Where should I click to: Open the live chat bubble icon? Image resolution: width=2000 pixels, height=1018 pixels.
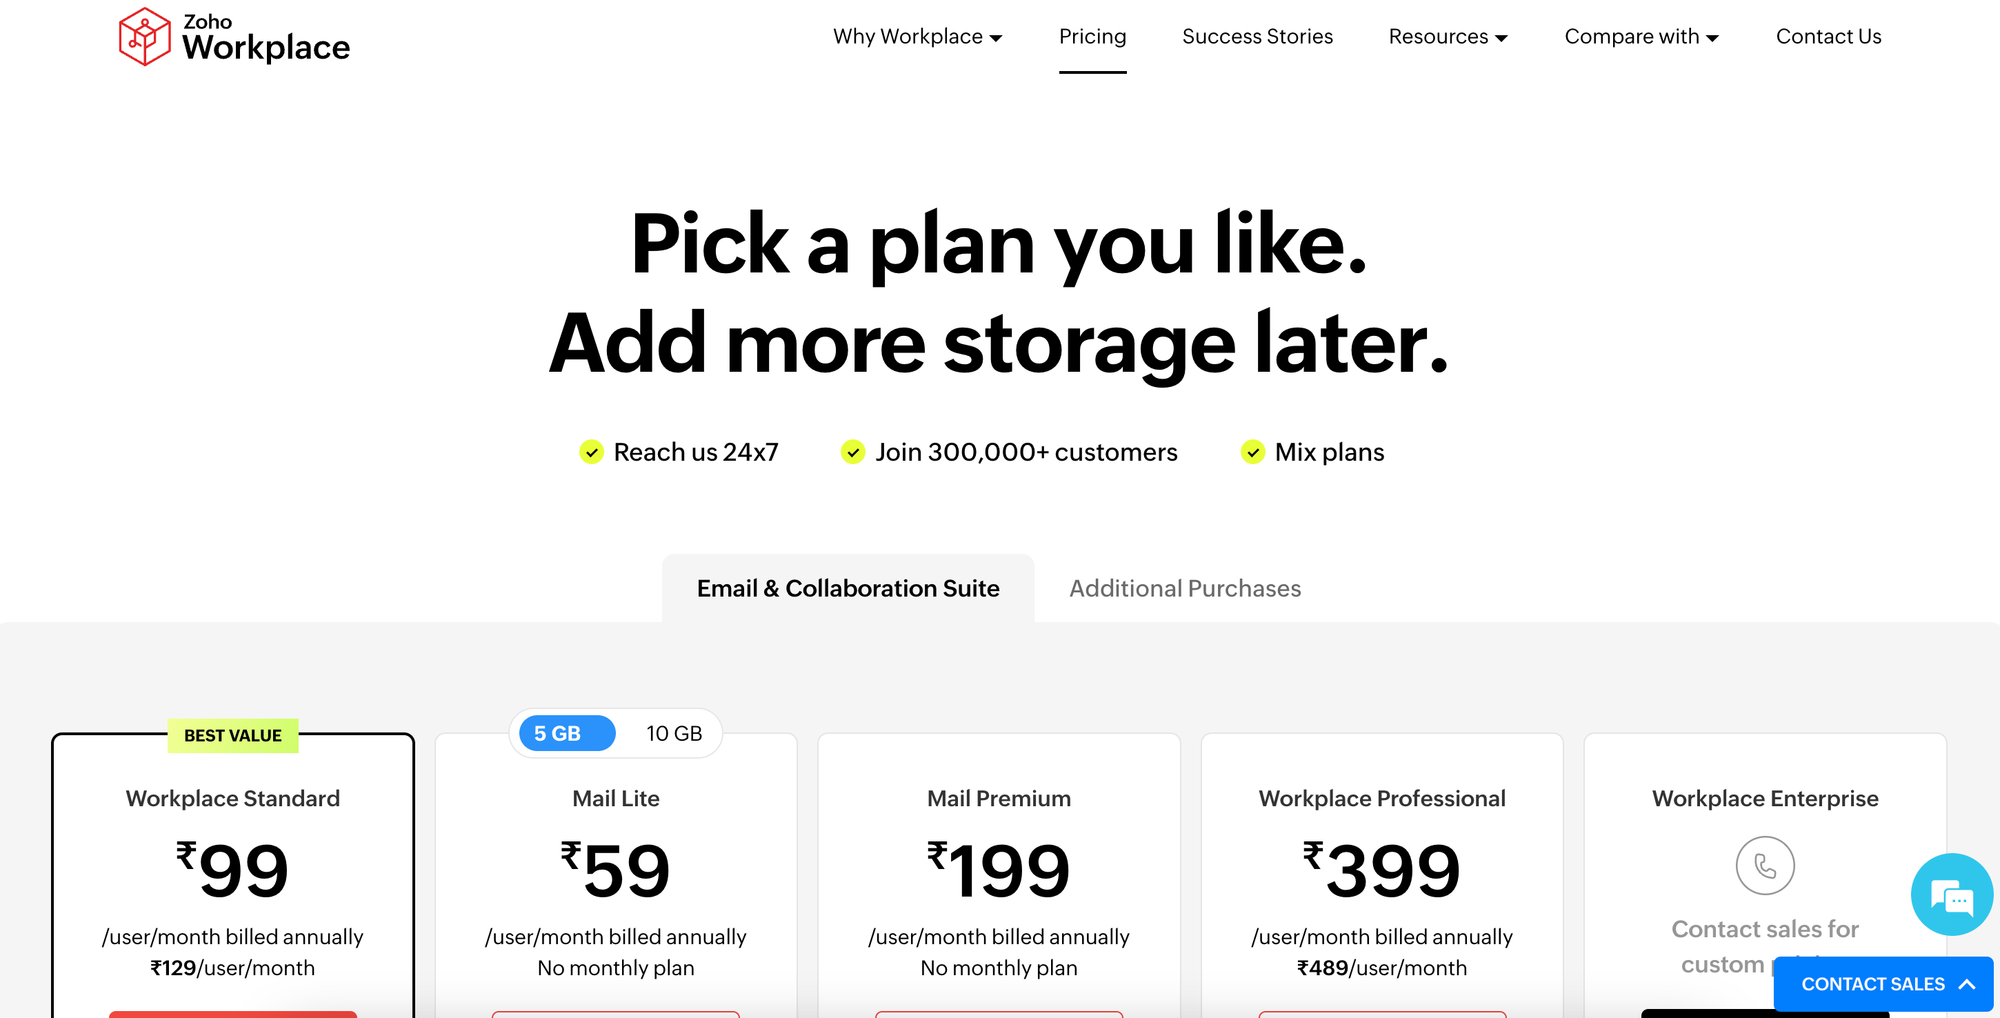(1951, 895)
